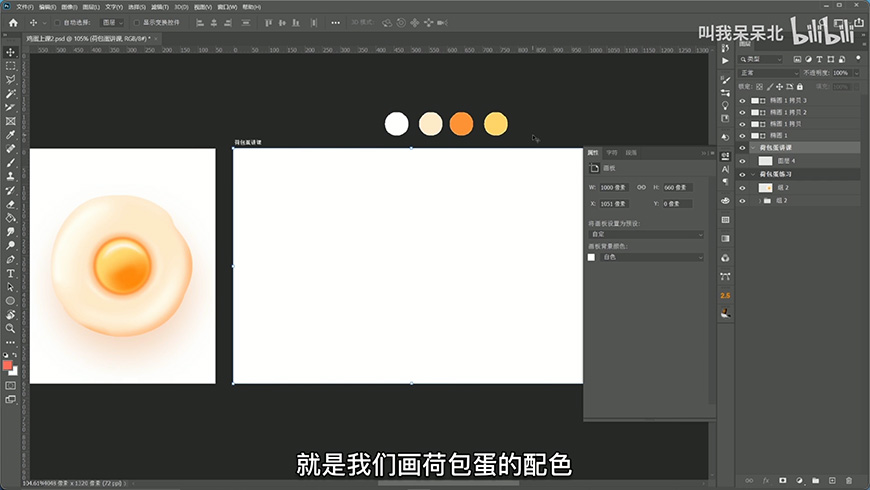This screenshot has width=870, height=490.
Task: Open the Character panel icon in dock
Action: click(x=725, y=169)
